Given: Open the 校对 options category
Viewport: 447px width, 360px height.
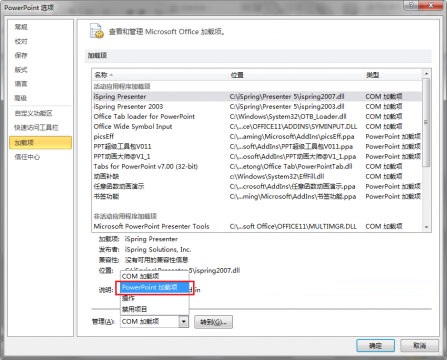Looking at the screenshot, I should [x=21, y=41].
